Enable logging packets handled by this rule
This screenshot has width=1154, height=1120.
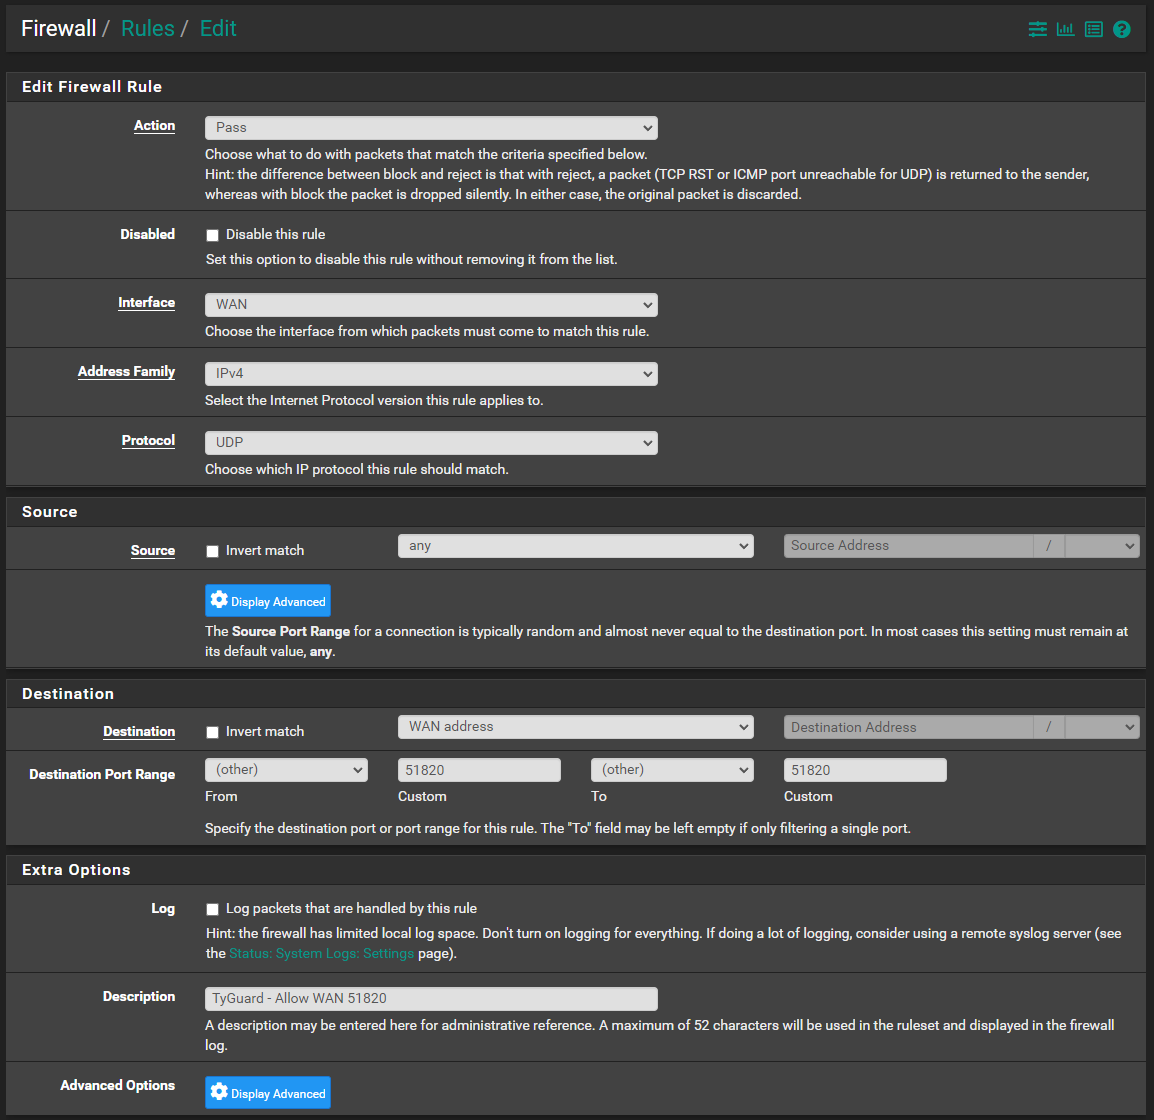pyautogui.click(x=212, y=910)
